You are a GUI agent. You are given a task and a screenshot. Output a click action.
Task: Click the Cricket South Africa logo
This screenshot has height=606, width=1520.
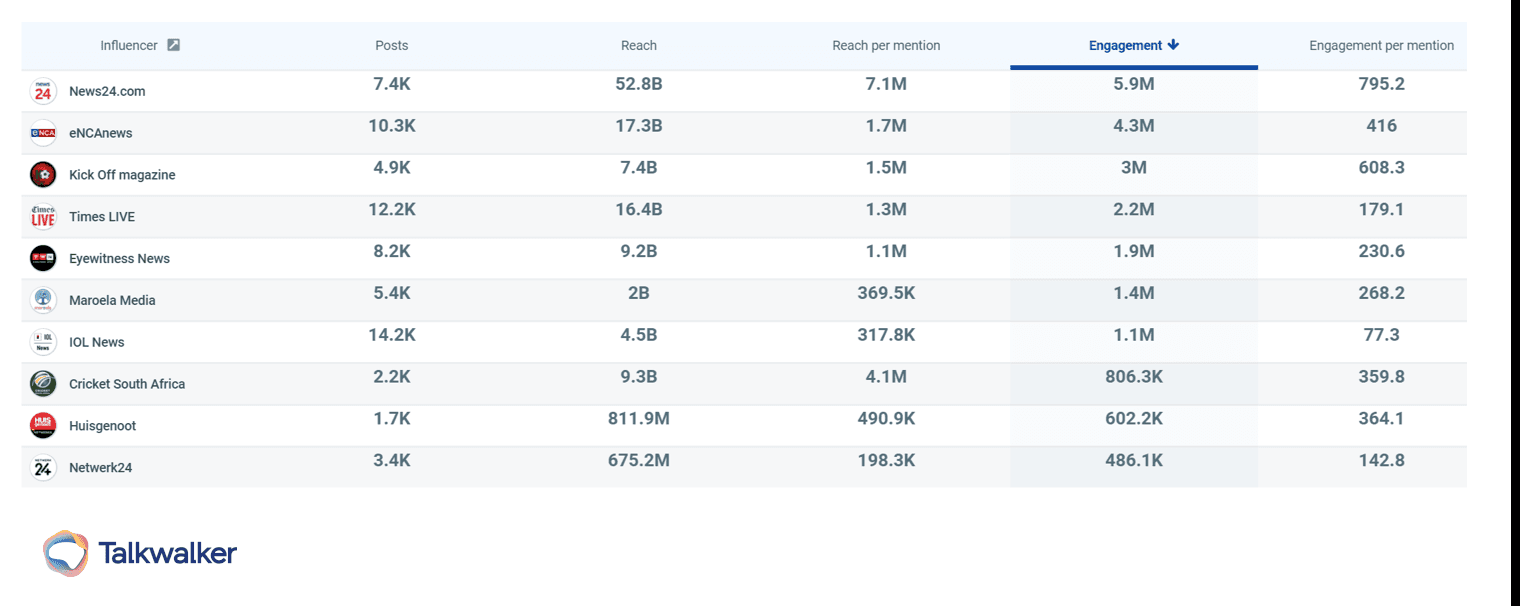(x=42, y=383)
